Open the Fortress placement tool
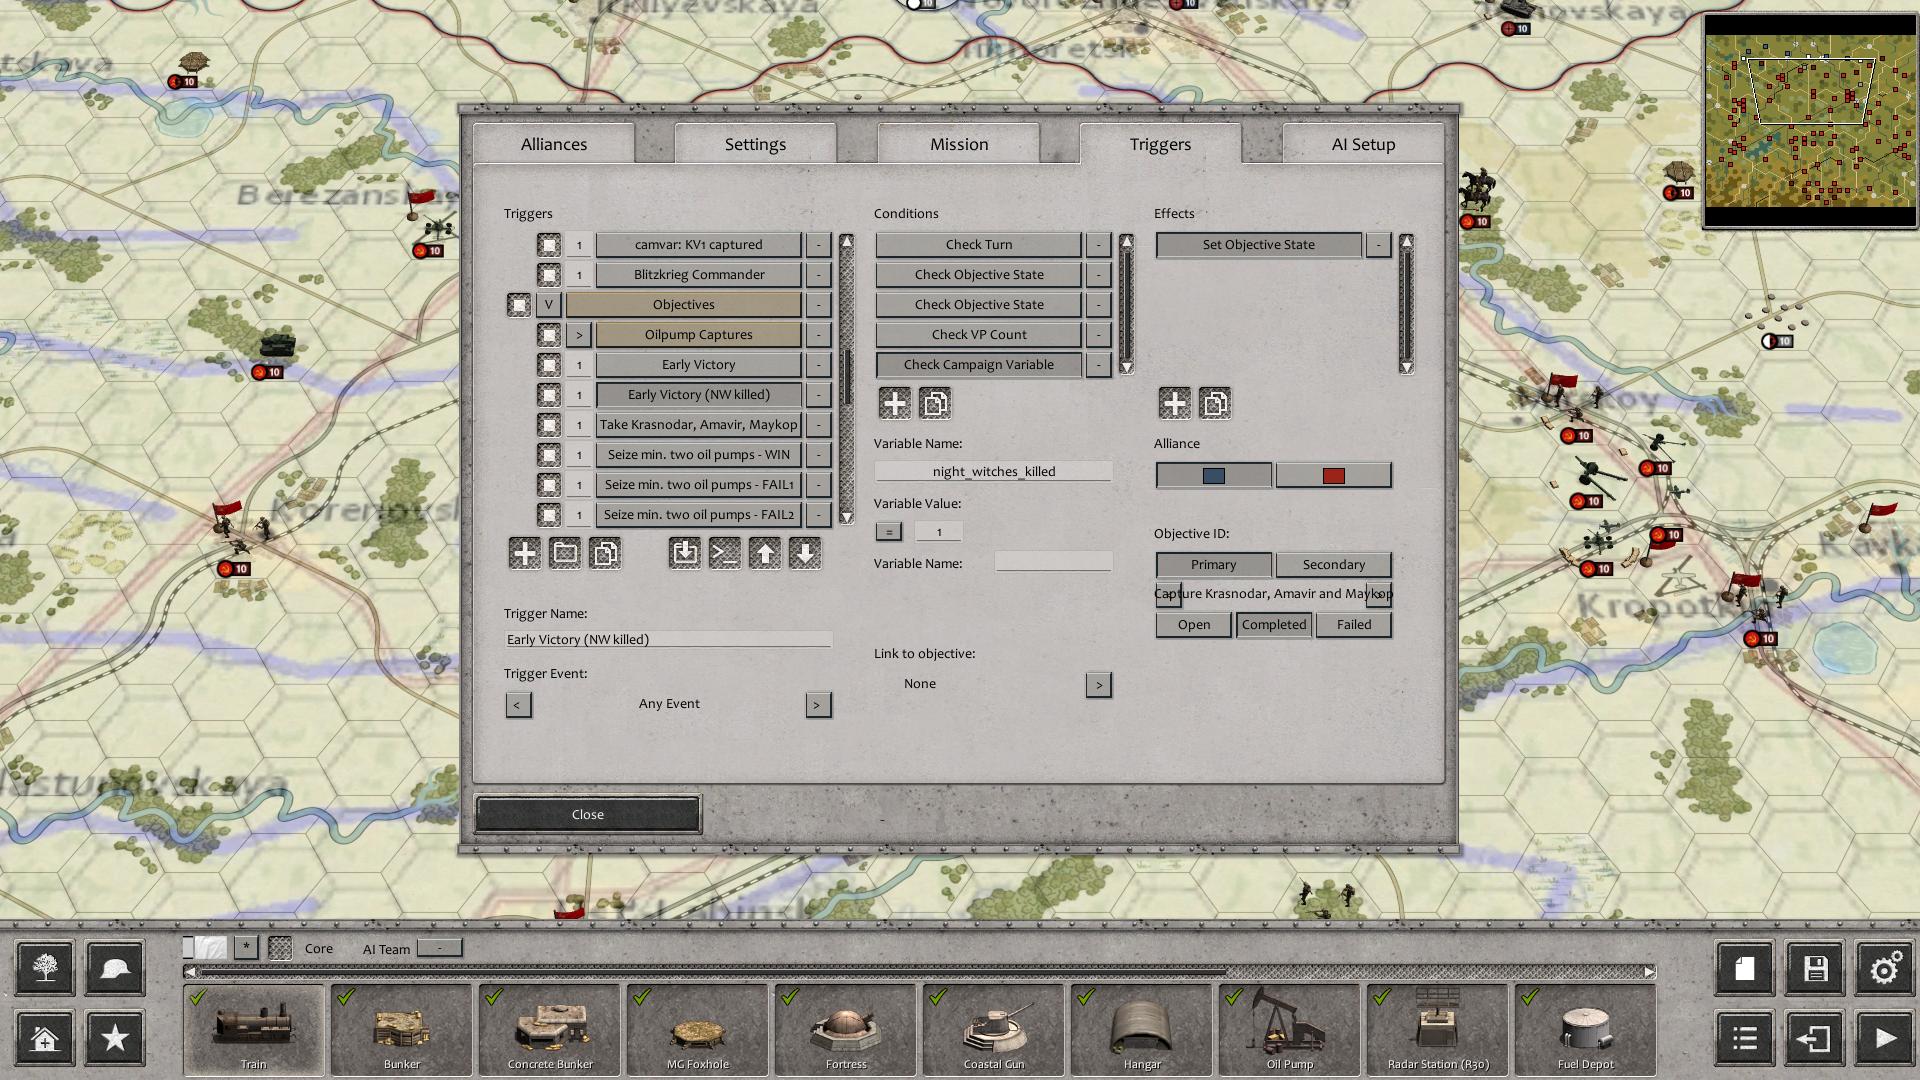Image resolution: width=1920 pixels, height=1080 pixels. [x=845, y=1030]
